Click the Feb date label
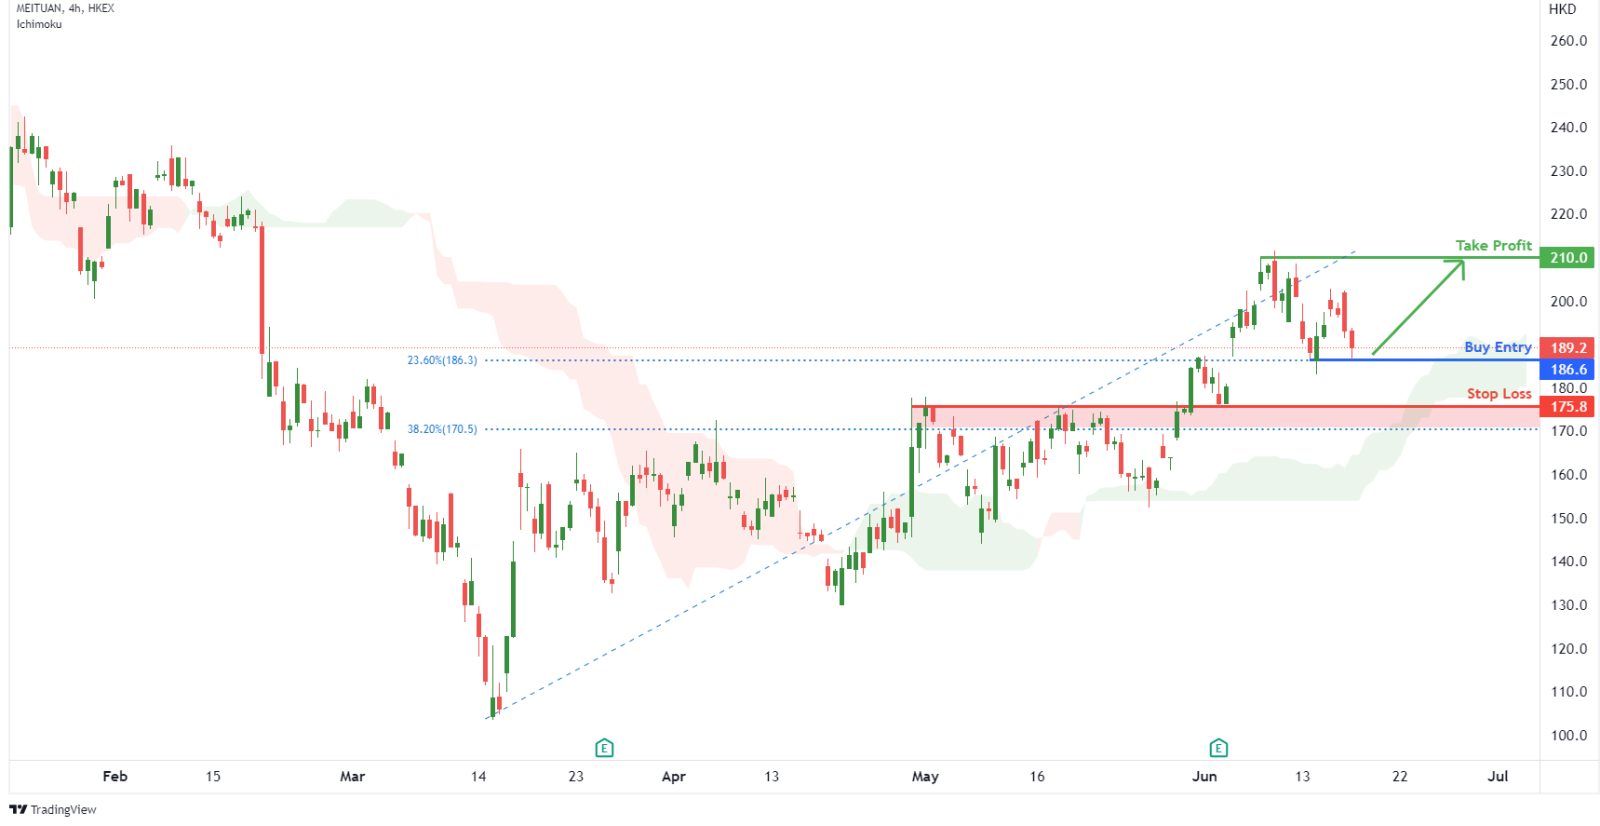This screenshot has width=1600, height=826. pos(115,776)
